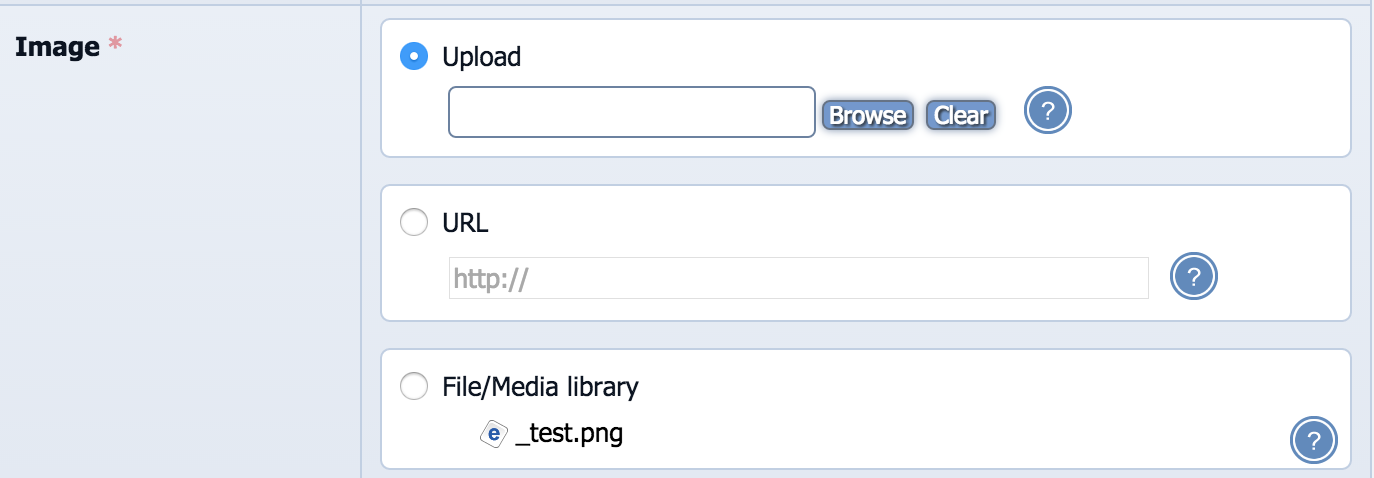The image size is (1374, 478).
Task: Click the 'Upload' option label text
Action: 481,57
